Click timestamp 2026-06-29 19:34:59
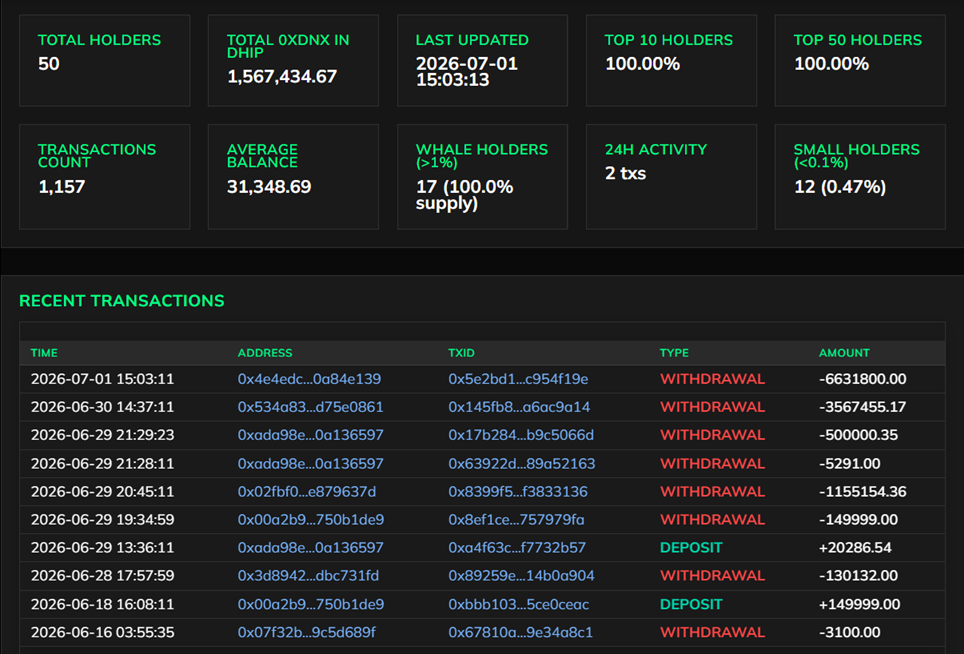Viewport: 964px width, 654px height. pyautogui.click(x=103, y=519)
